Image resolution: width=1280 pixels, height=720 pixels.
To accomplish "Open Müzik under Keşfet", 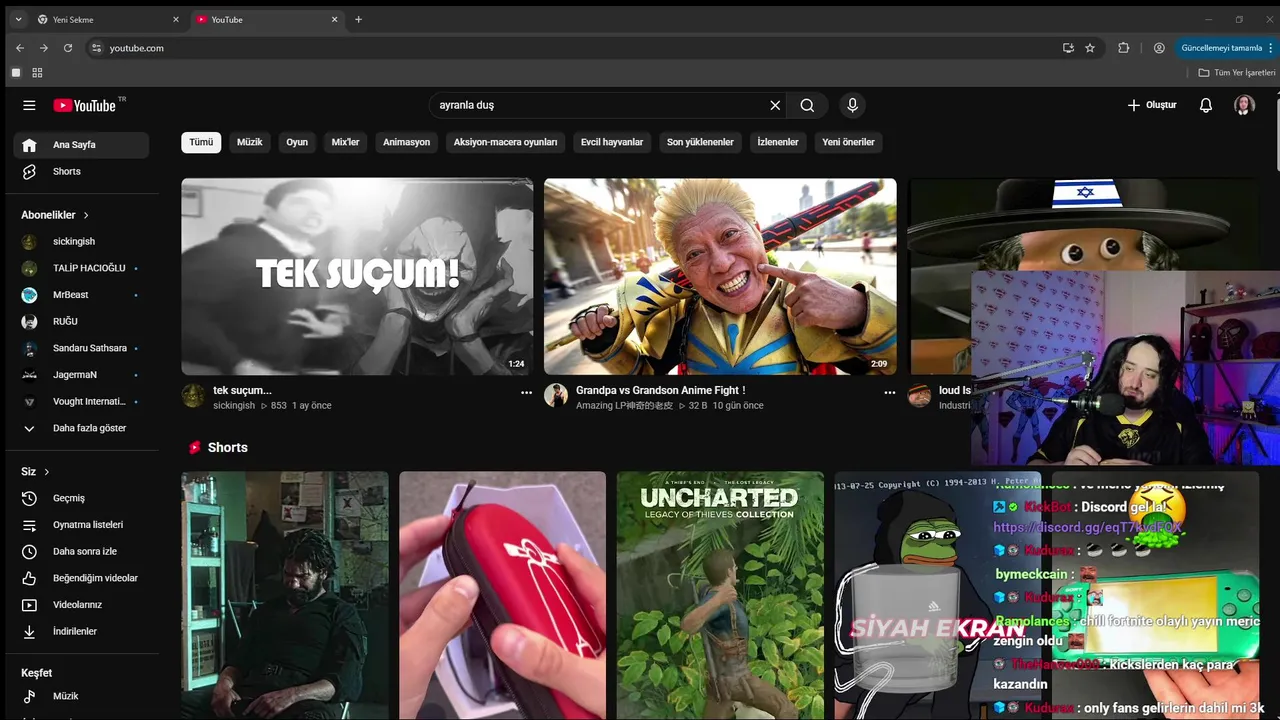I will 81,696.
